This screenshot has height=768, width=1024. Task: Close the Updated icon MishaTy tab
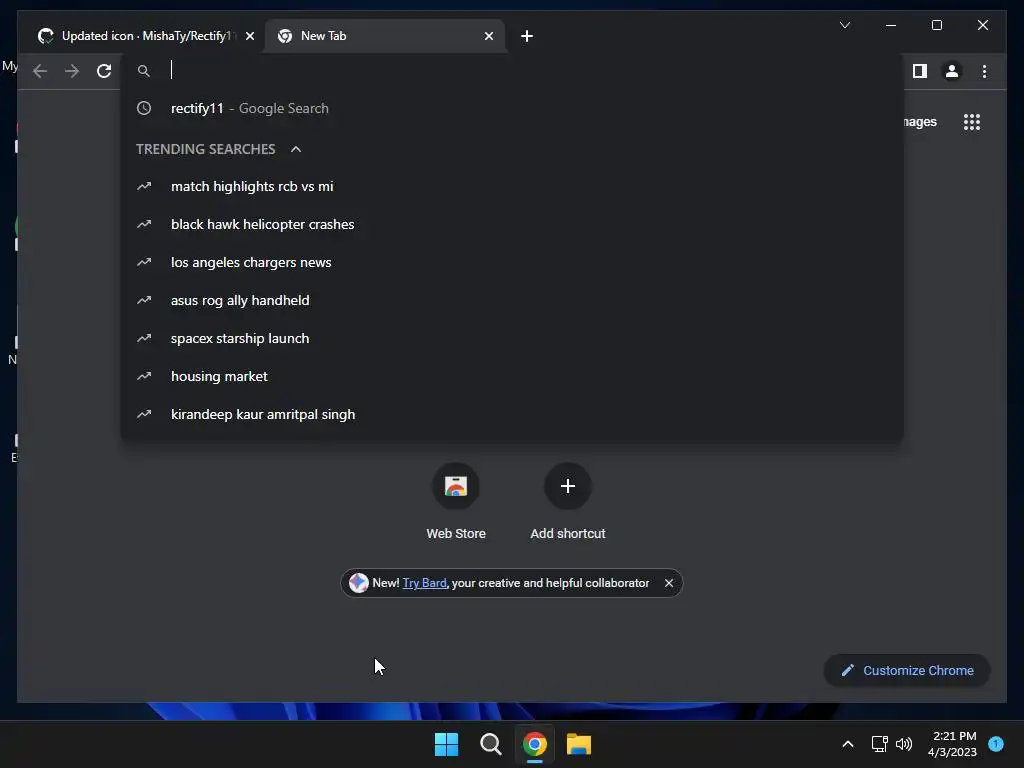tap(249, 36)
